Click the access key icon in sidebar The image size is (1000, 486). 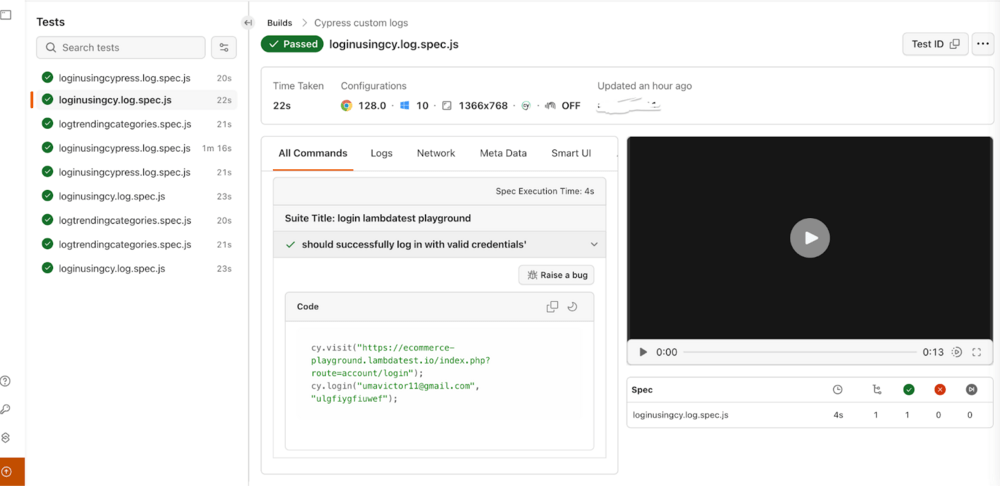coord(6,409)
